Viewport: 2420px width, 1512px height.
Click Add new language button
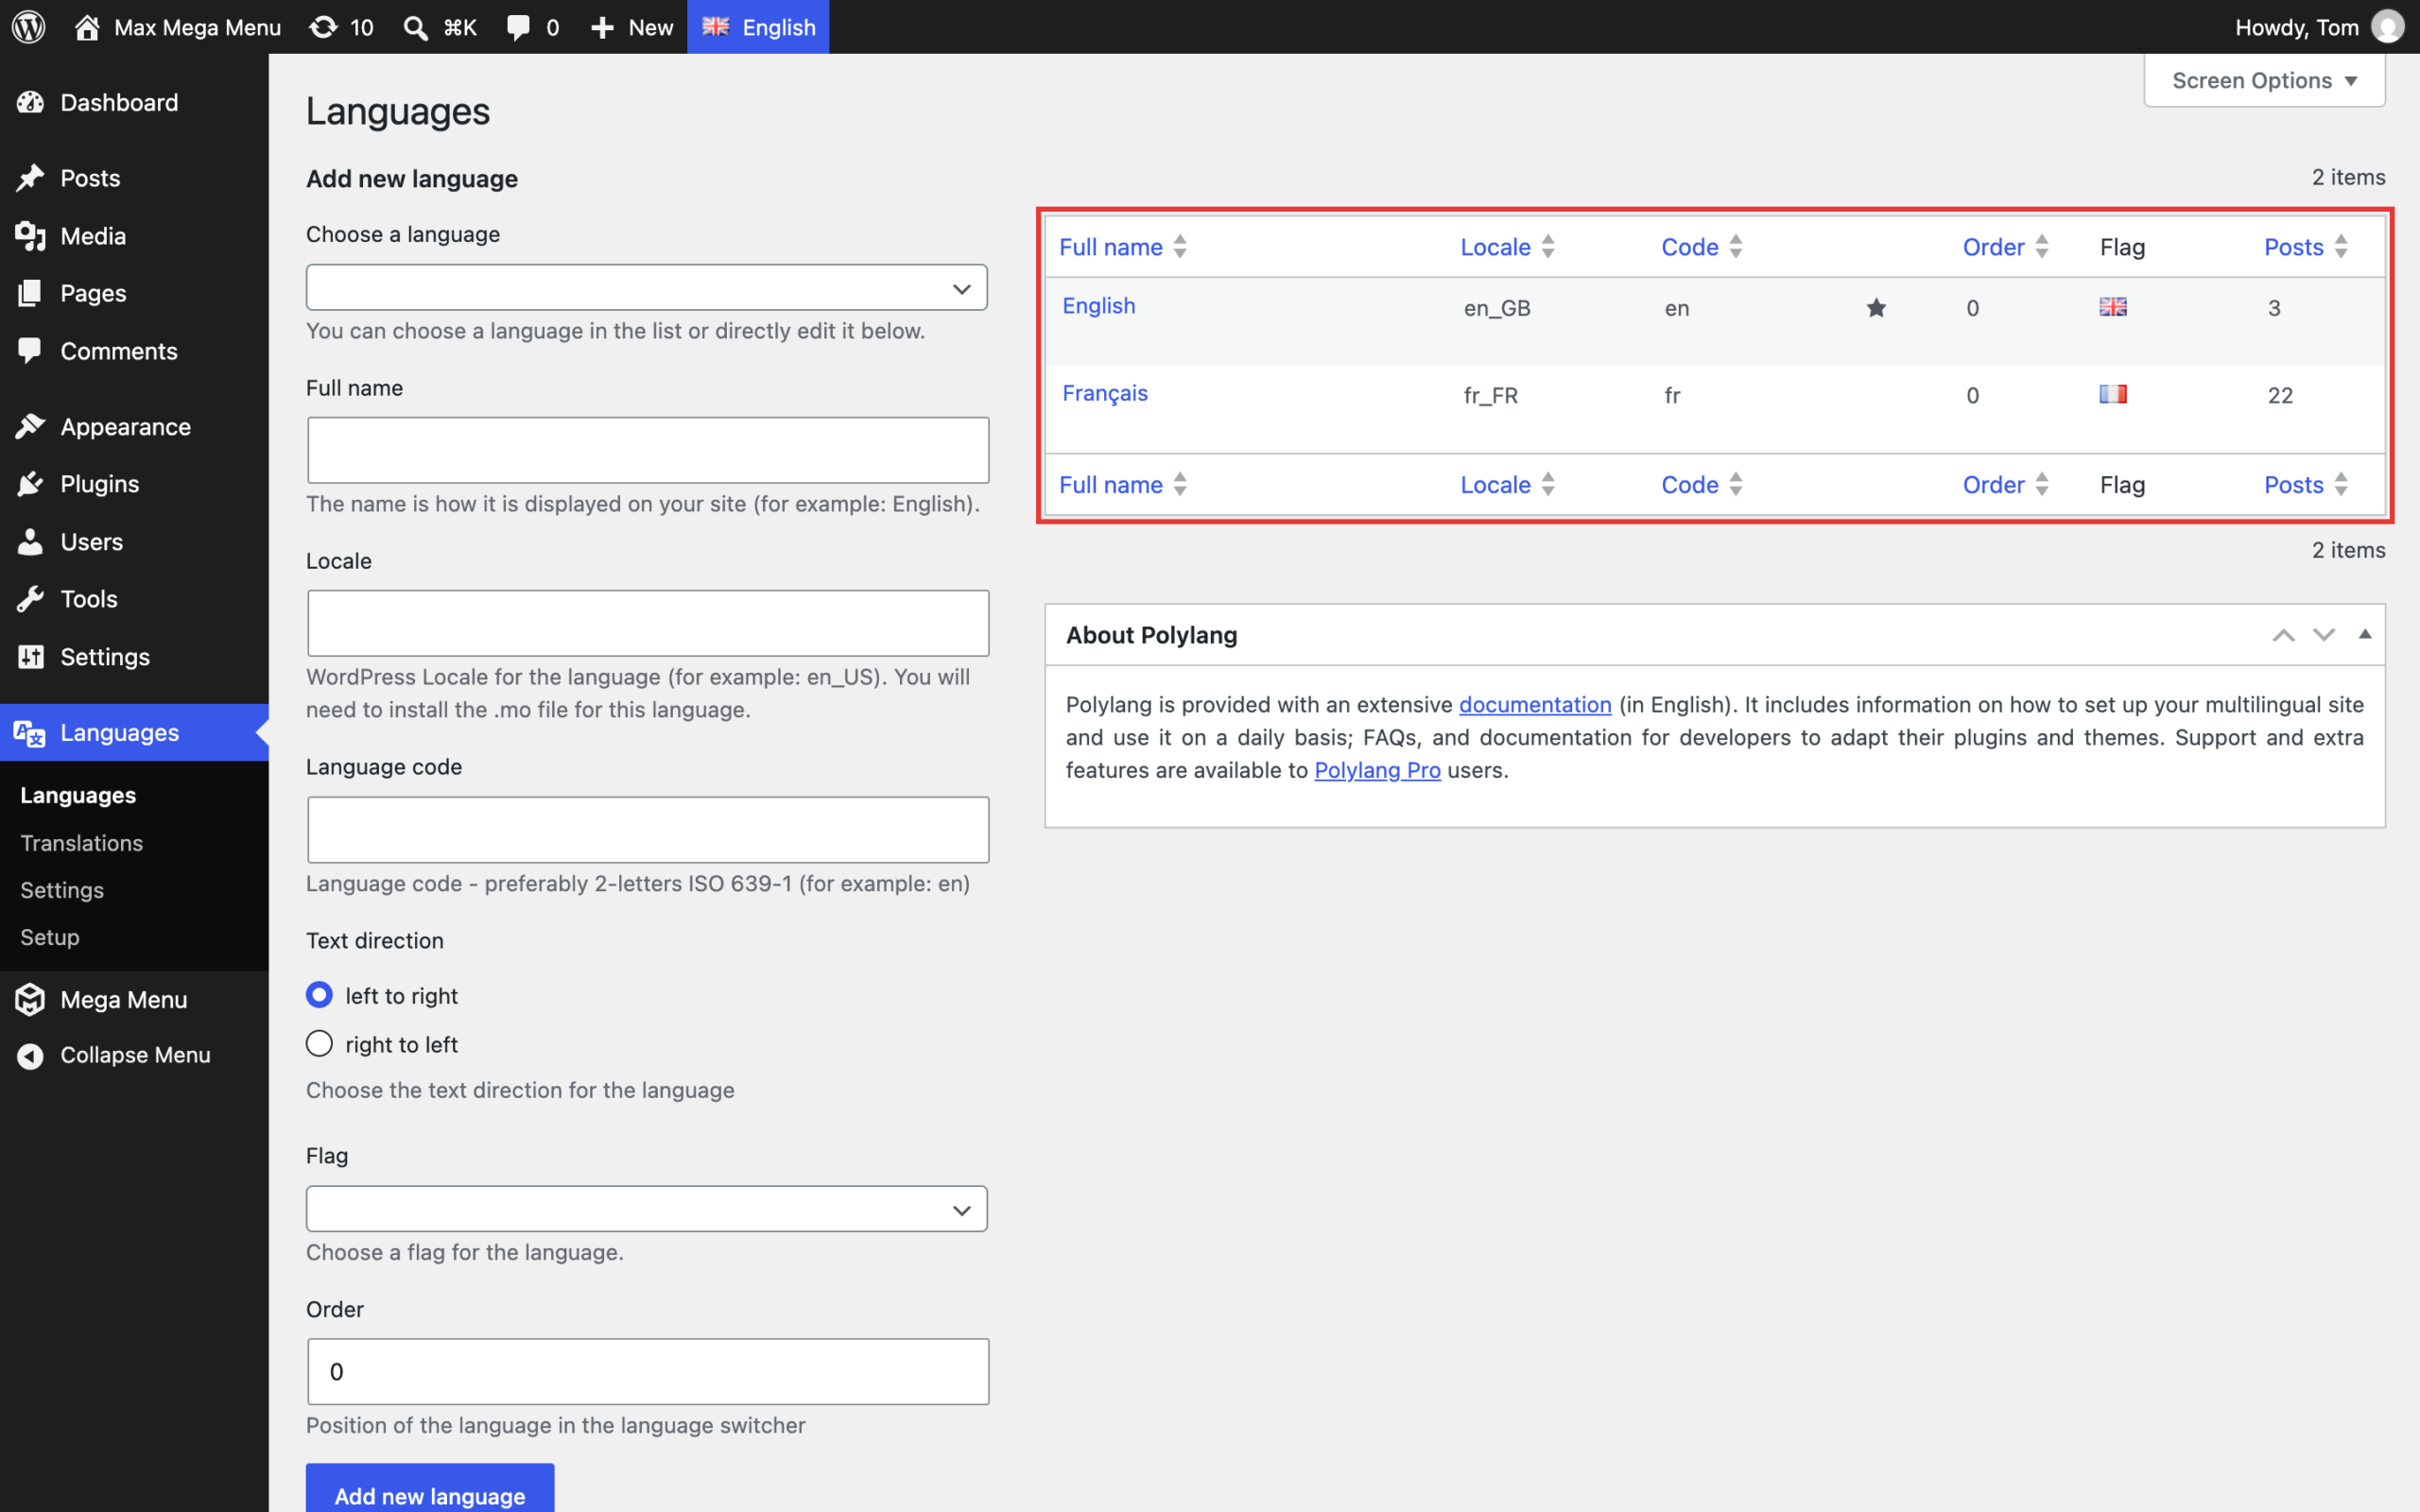[x=430, y=1490]
